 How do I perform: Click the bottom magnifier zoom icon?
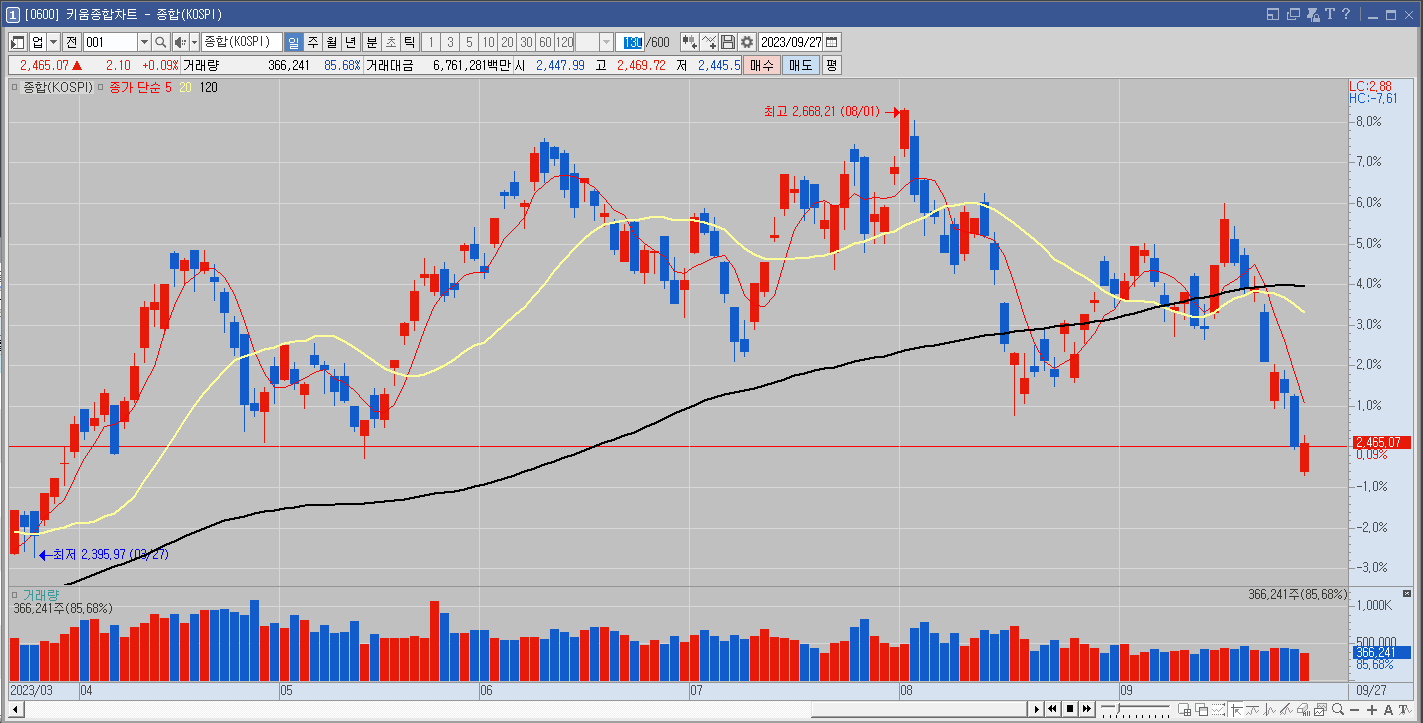(x=1338, y=709)
